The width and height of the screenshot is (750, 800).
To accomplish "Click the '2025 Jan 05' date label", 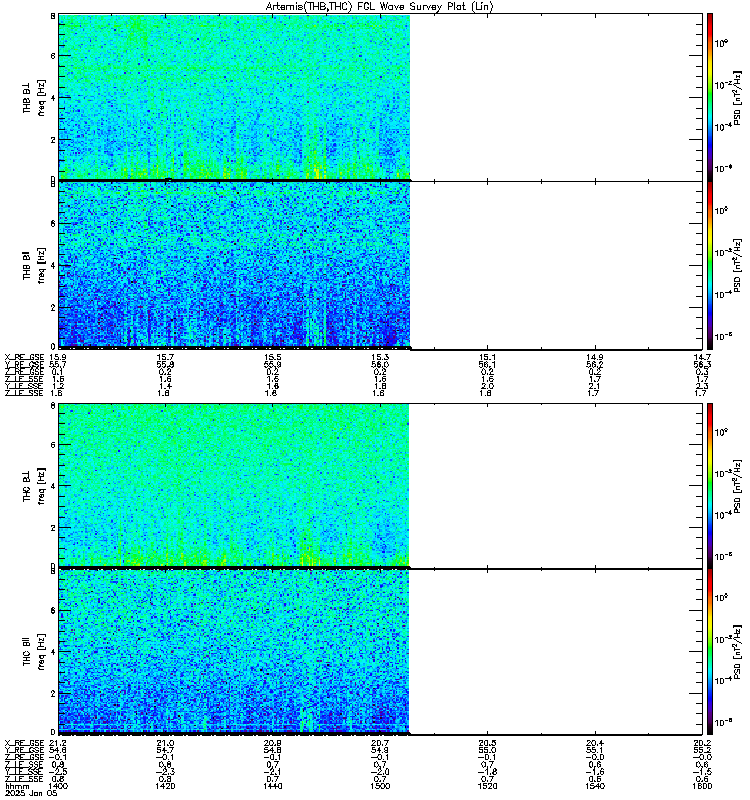I will (31, 793).
